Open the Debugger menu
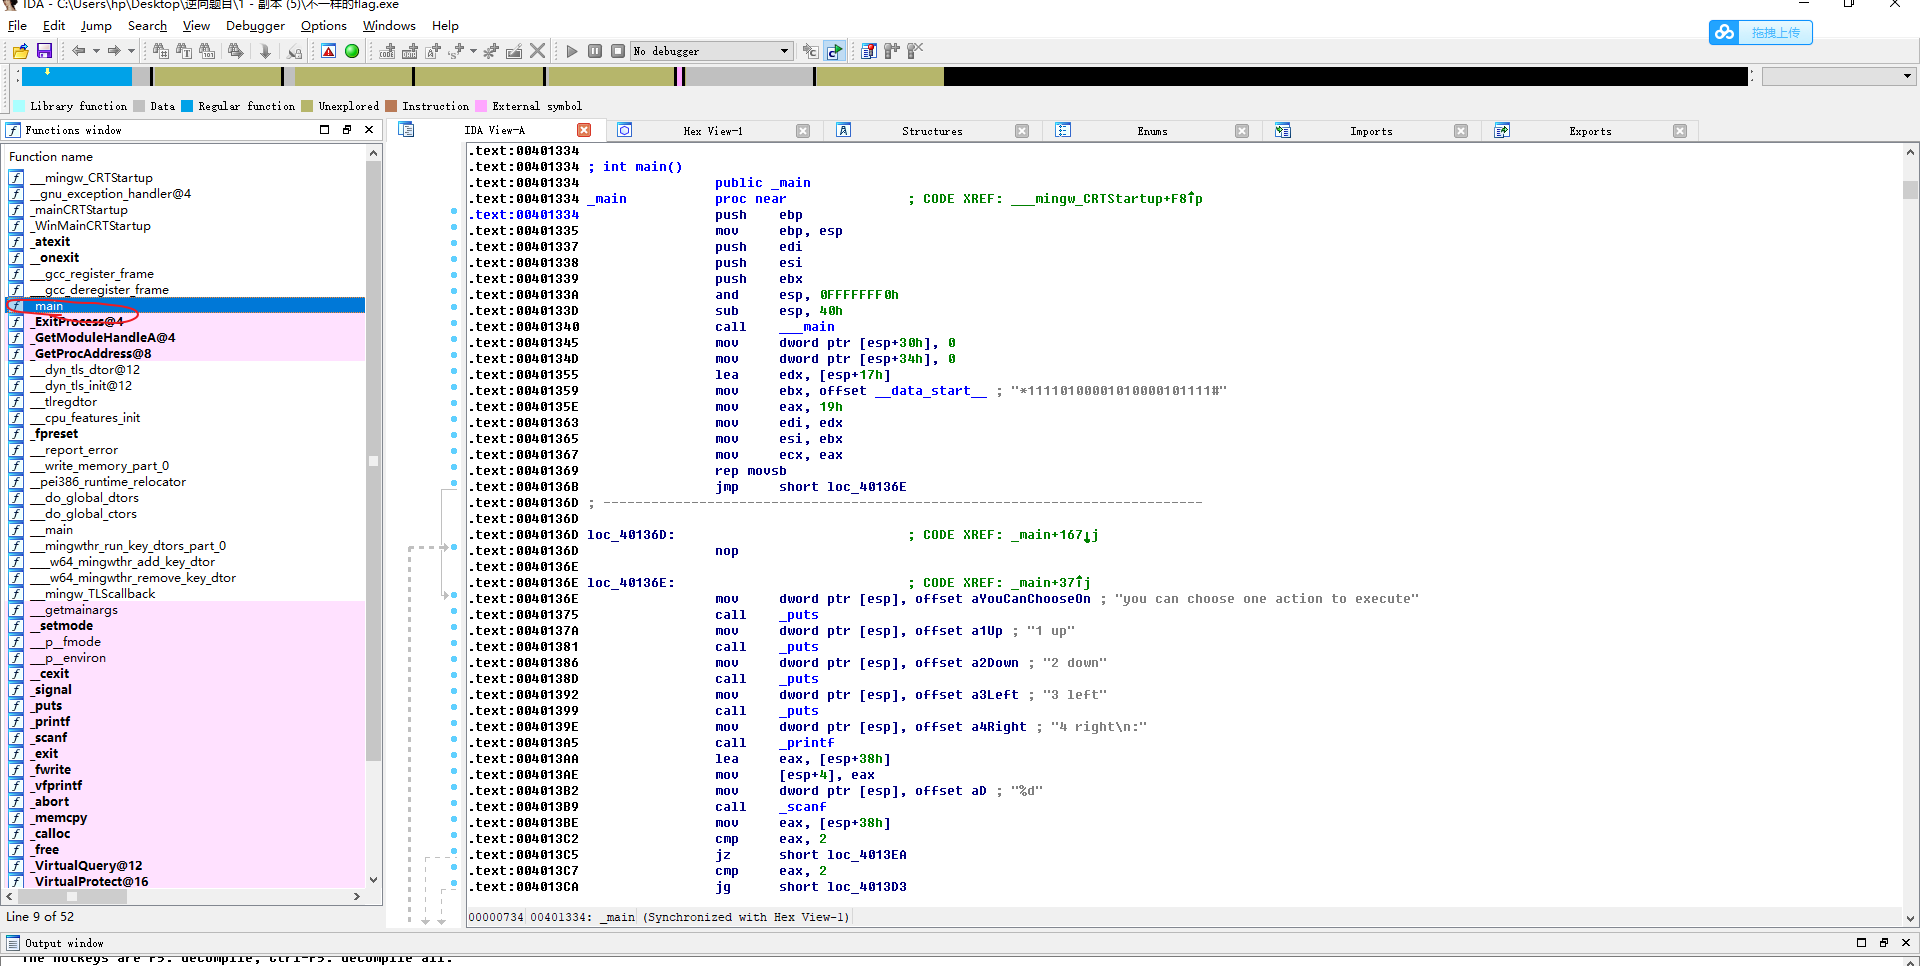 pos(255,26)
